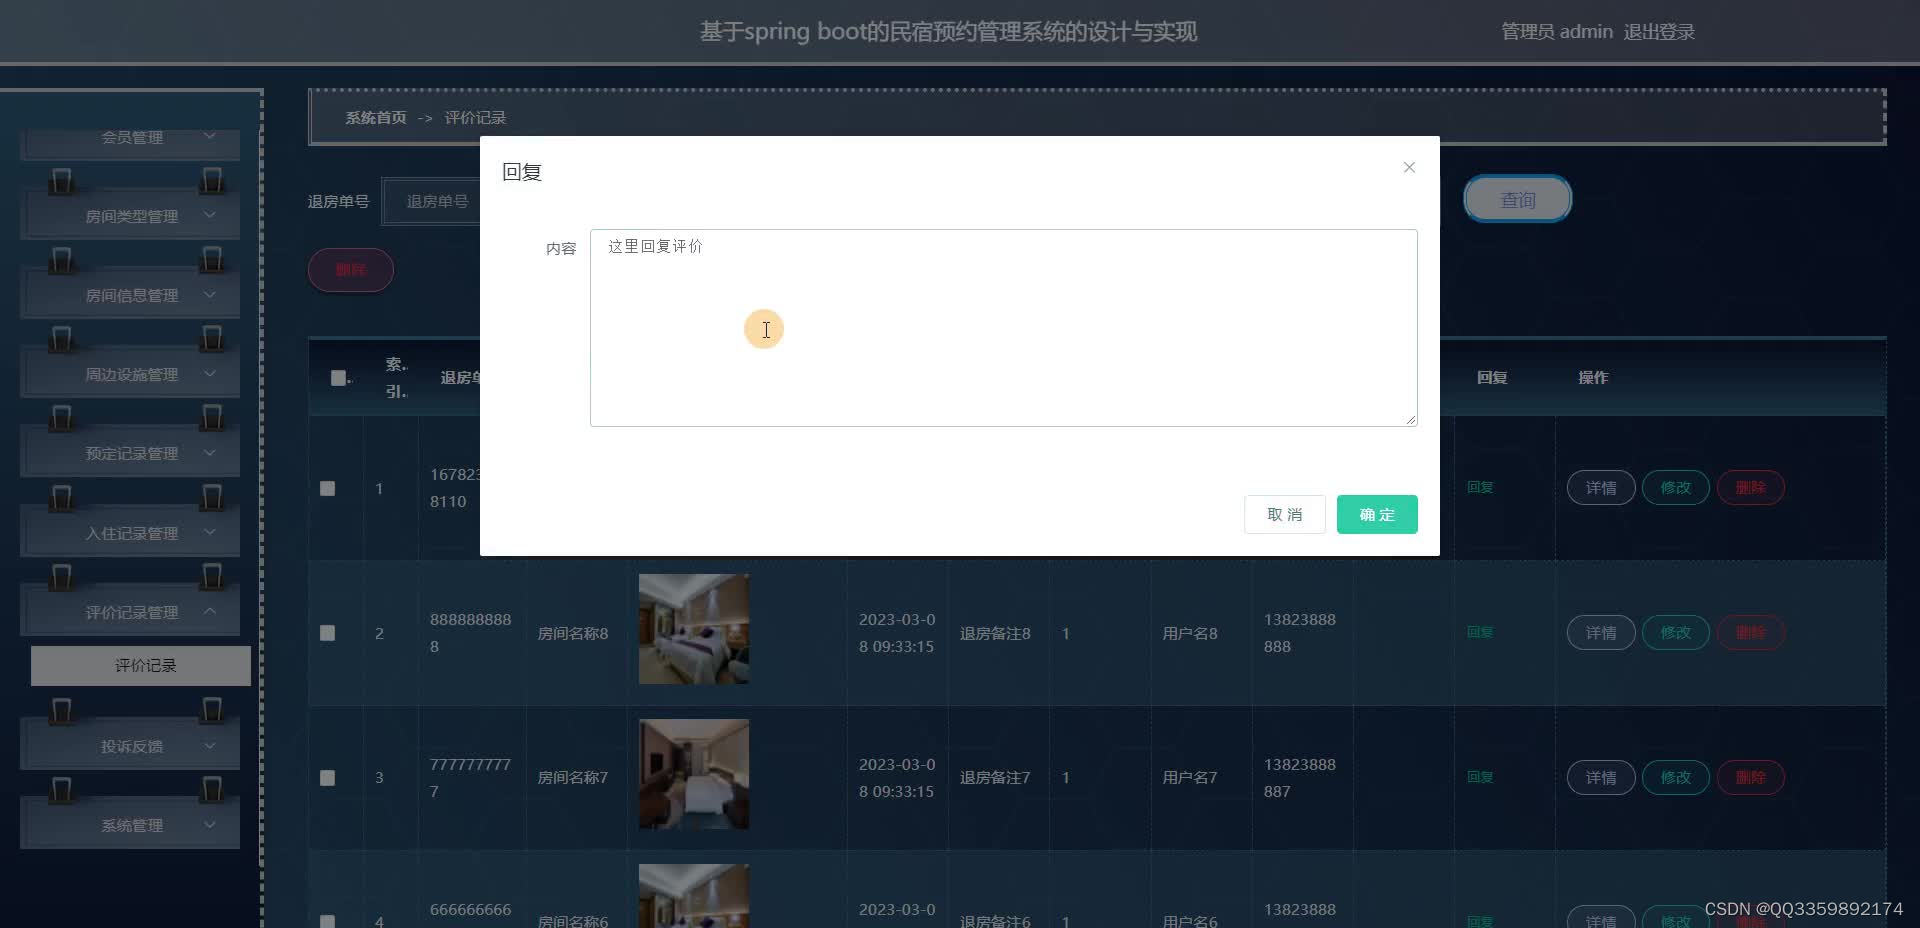Screen dimensions: 1920x928
Task: Click the 投诉反馈 menu label
Action: (132, 747)
